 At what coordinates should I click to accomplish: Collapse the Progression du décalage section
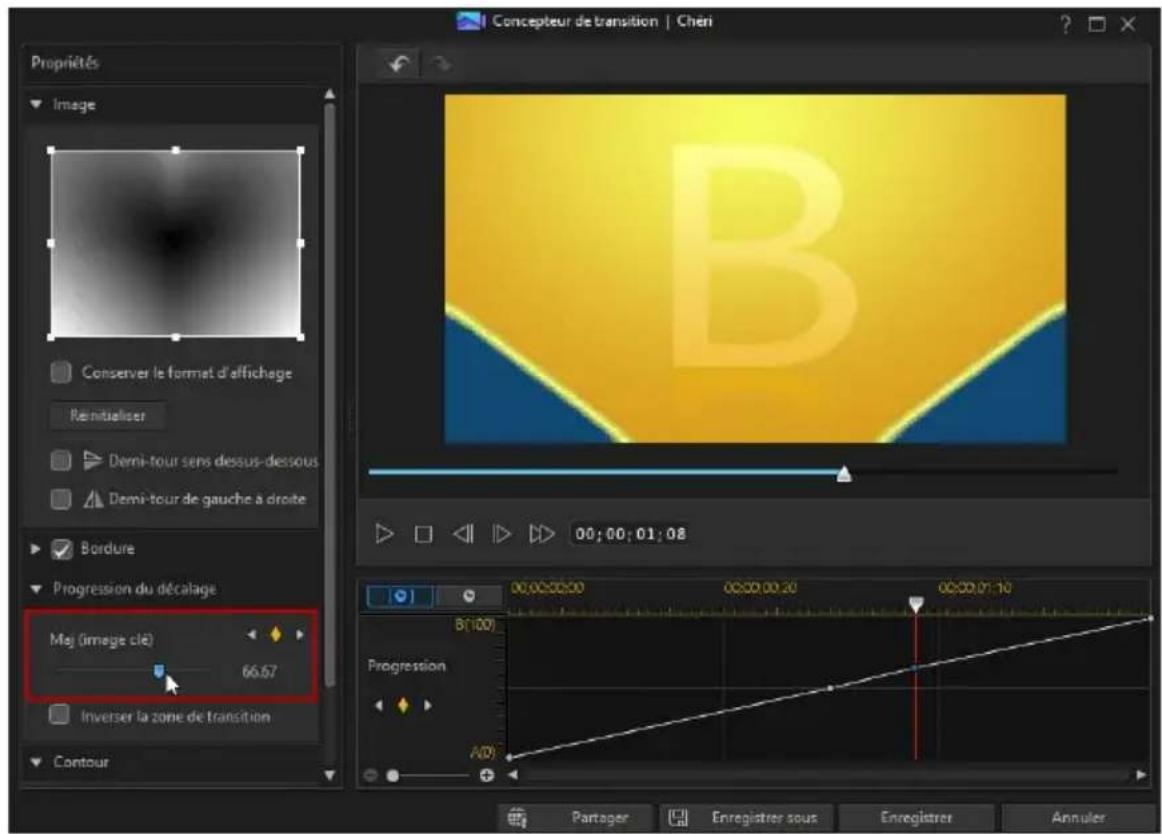pos(36,589)
